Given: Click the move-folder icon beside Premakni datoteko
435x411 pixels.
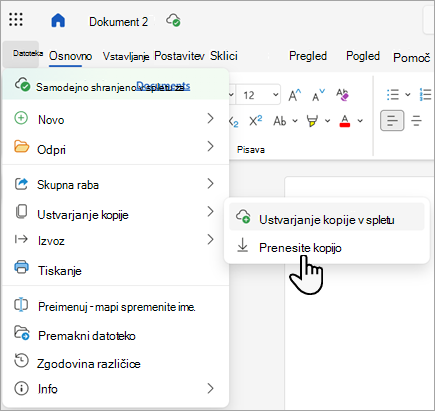Looking at the screenshot, I should click(x=22, y=333).
